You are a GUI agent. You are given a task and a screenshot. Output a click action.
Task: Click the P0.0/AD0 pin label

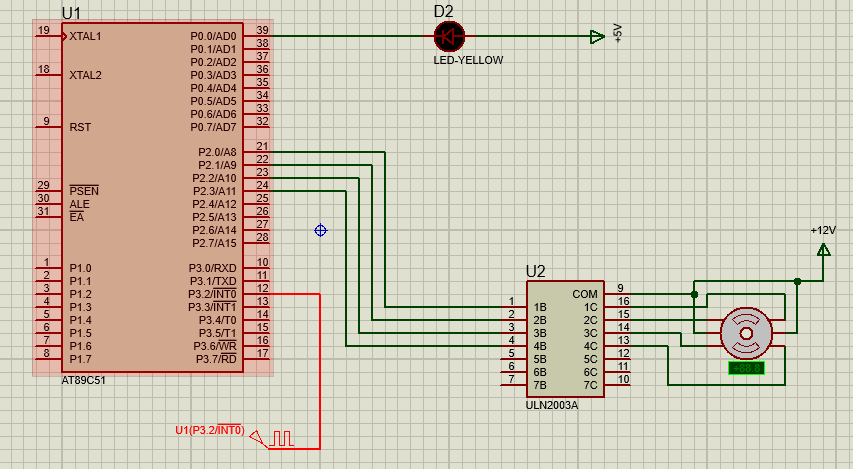[213, 36]
